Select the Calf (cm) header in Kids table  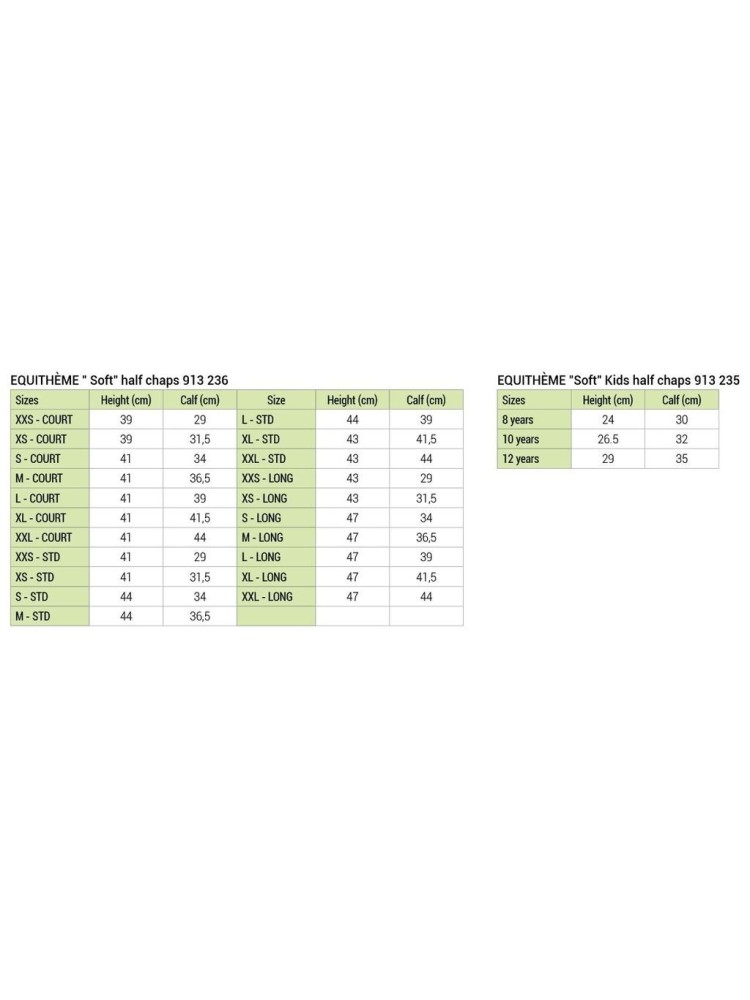coord(682,400)
